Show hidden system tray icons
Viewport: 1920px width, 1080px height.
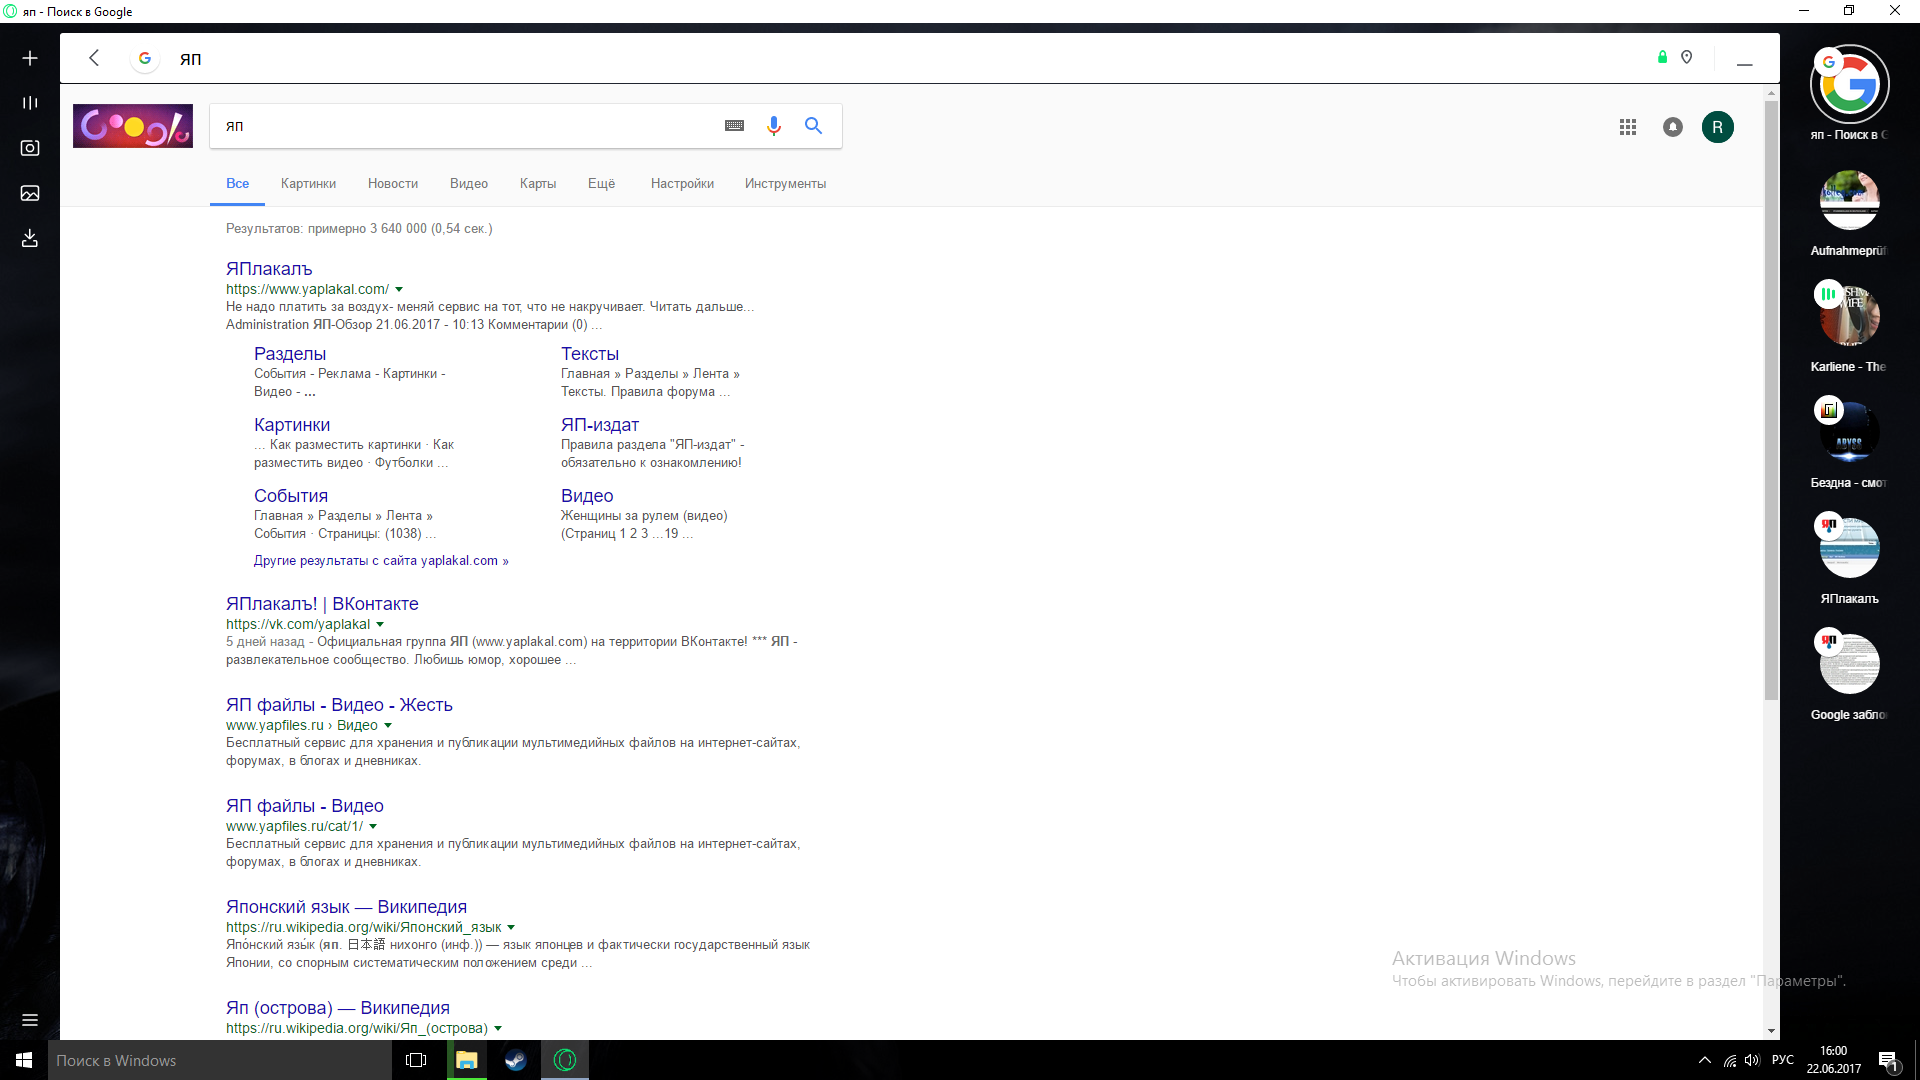coord(1705,1060)
